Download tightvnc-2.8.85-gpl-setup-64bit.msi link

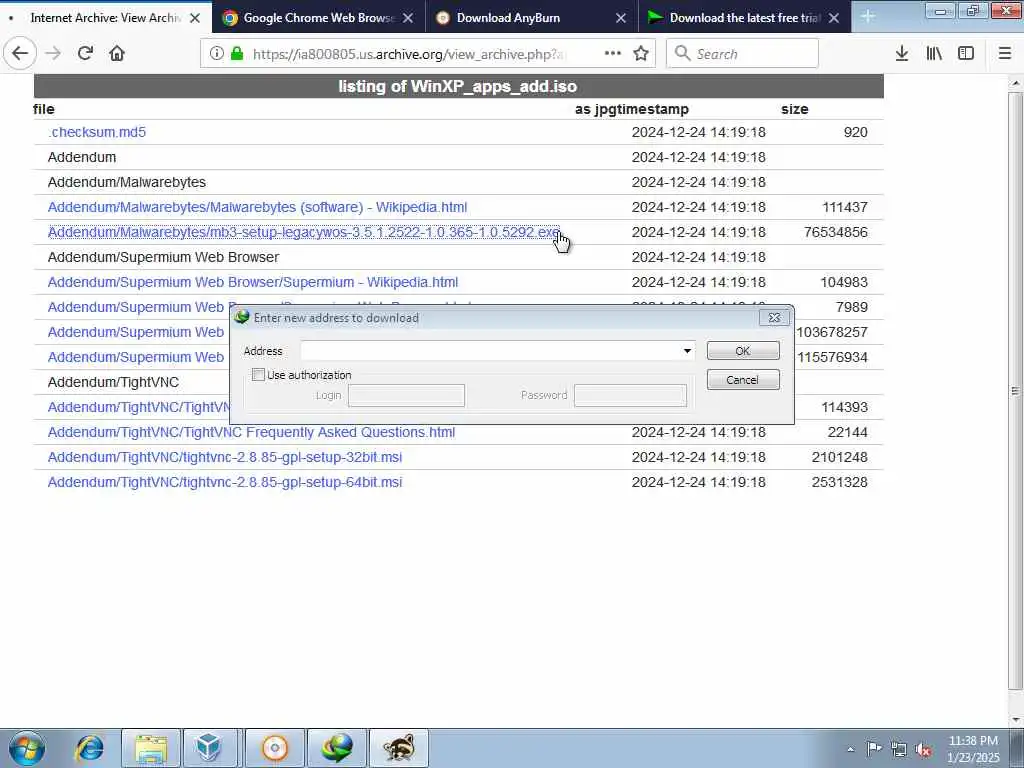[225, 482]
